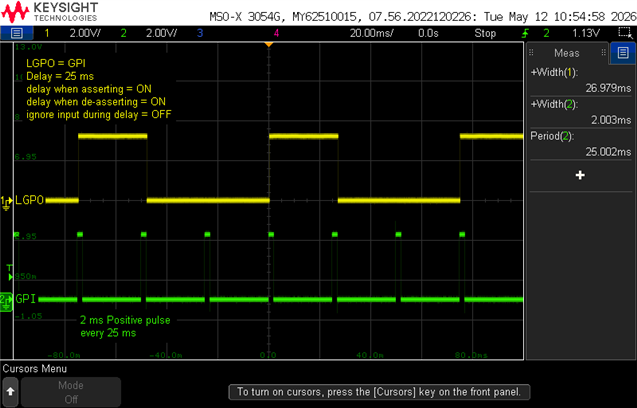Dismiss the cursors key hint message

tap(379, 392)
